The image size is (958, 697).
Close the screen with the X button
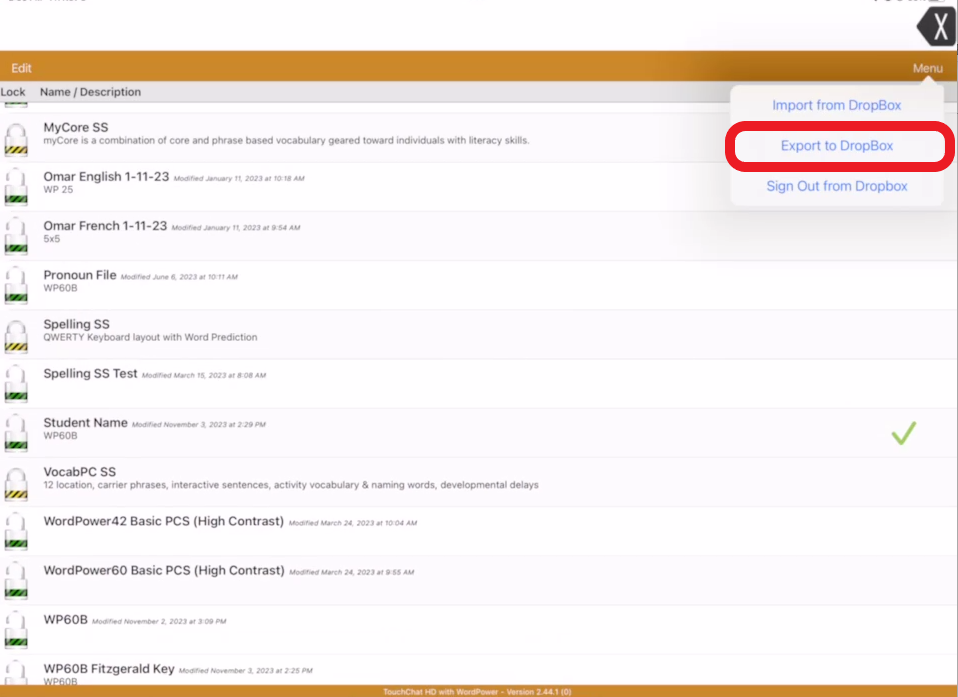point(937,27)
